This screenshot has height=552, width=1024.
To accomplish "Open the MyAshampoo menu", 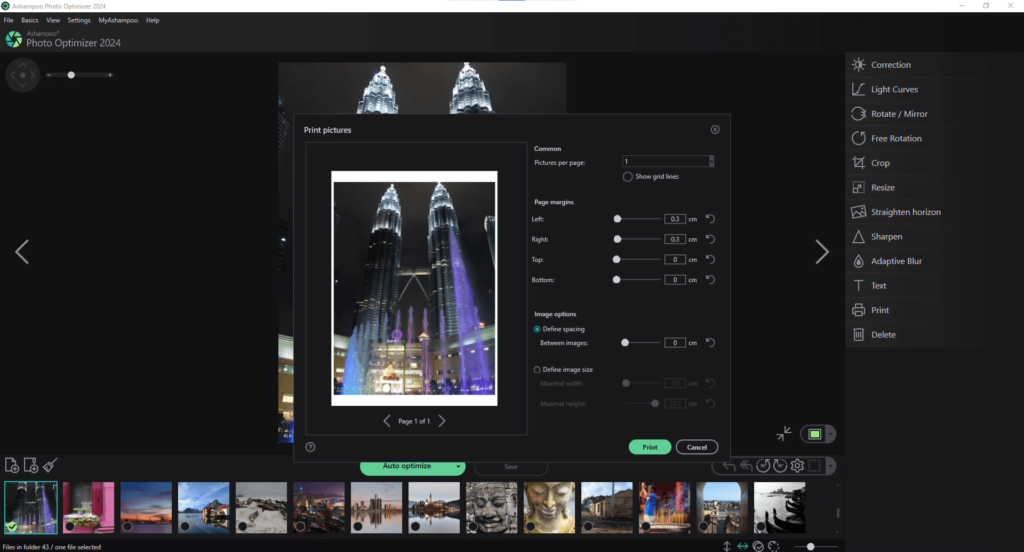I will point(118,20).
